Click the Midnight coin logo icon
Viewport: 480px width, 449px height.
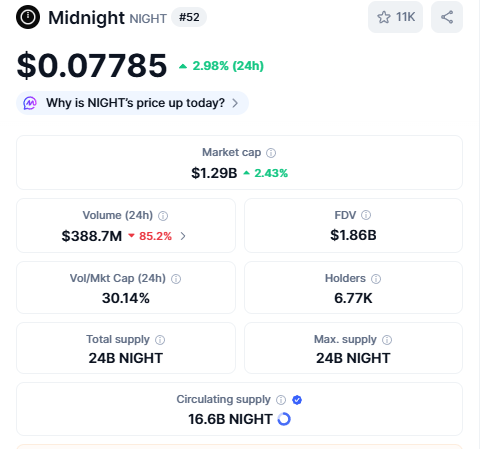coord(28,17)
